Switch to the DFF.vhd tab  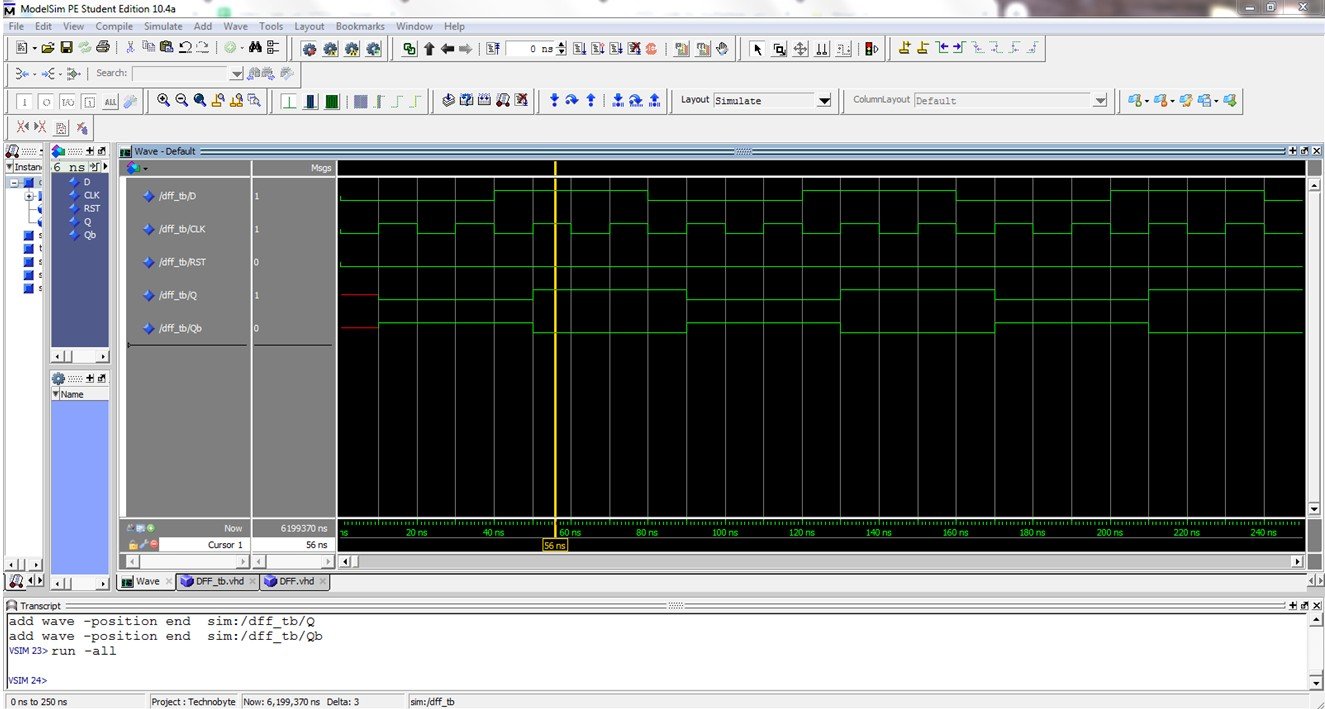295,581
